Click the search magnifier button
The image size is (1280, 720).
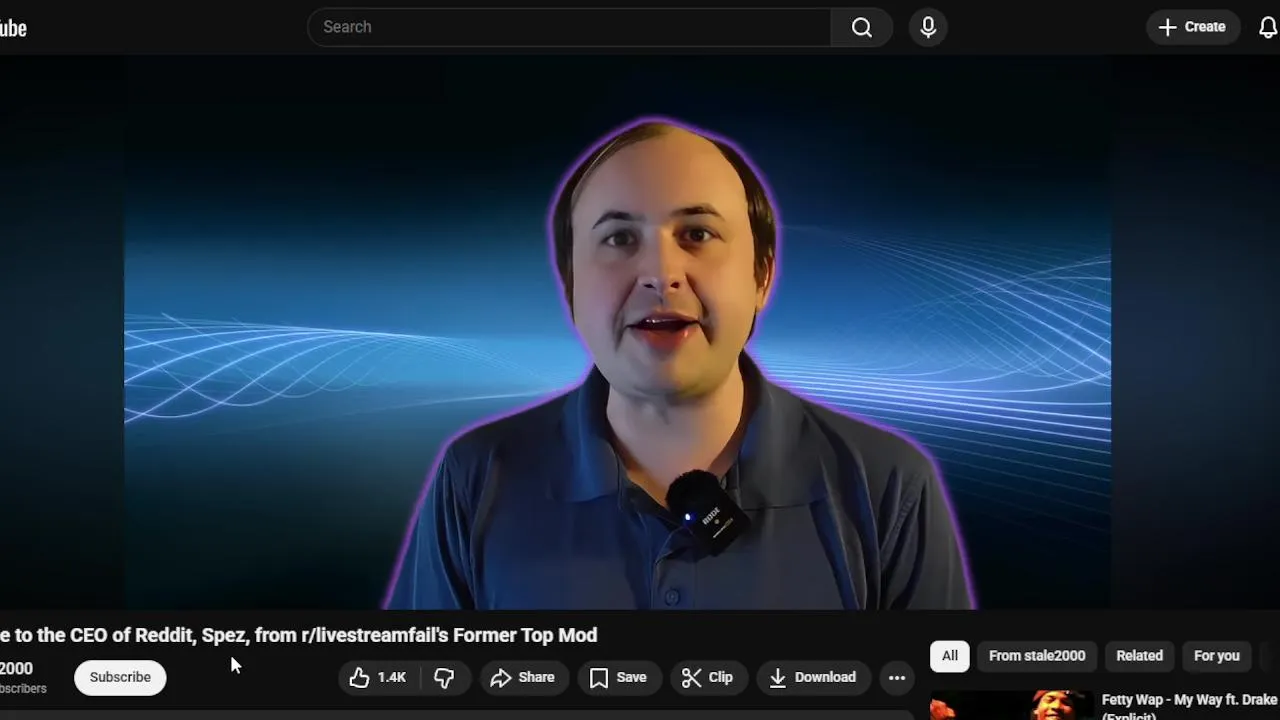861,27
